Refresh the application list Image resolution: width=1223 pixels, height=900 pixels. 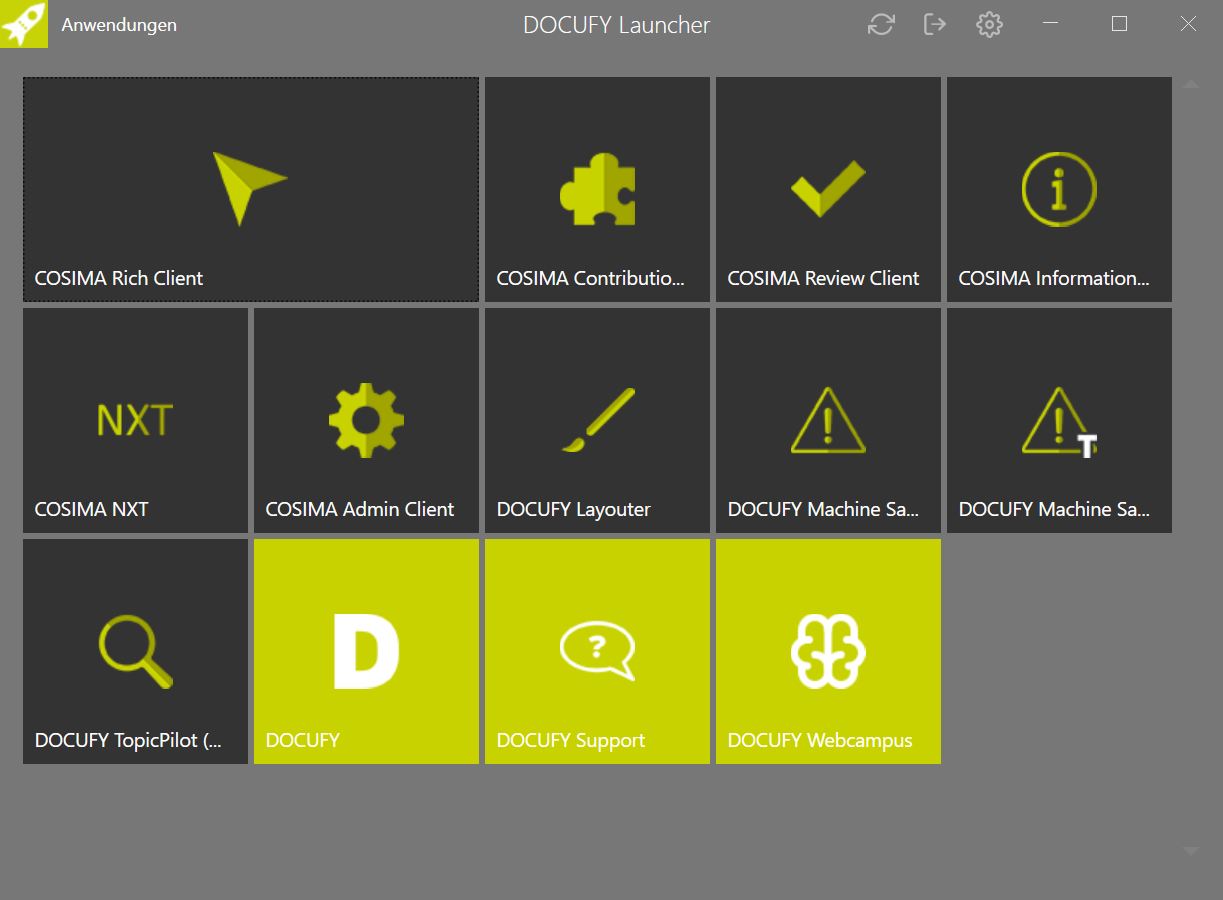tap(881, 24)
